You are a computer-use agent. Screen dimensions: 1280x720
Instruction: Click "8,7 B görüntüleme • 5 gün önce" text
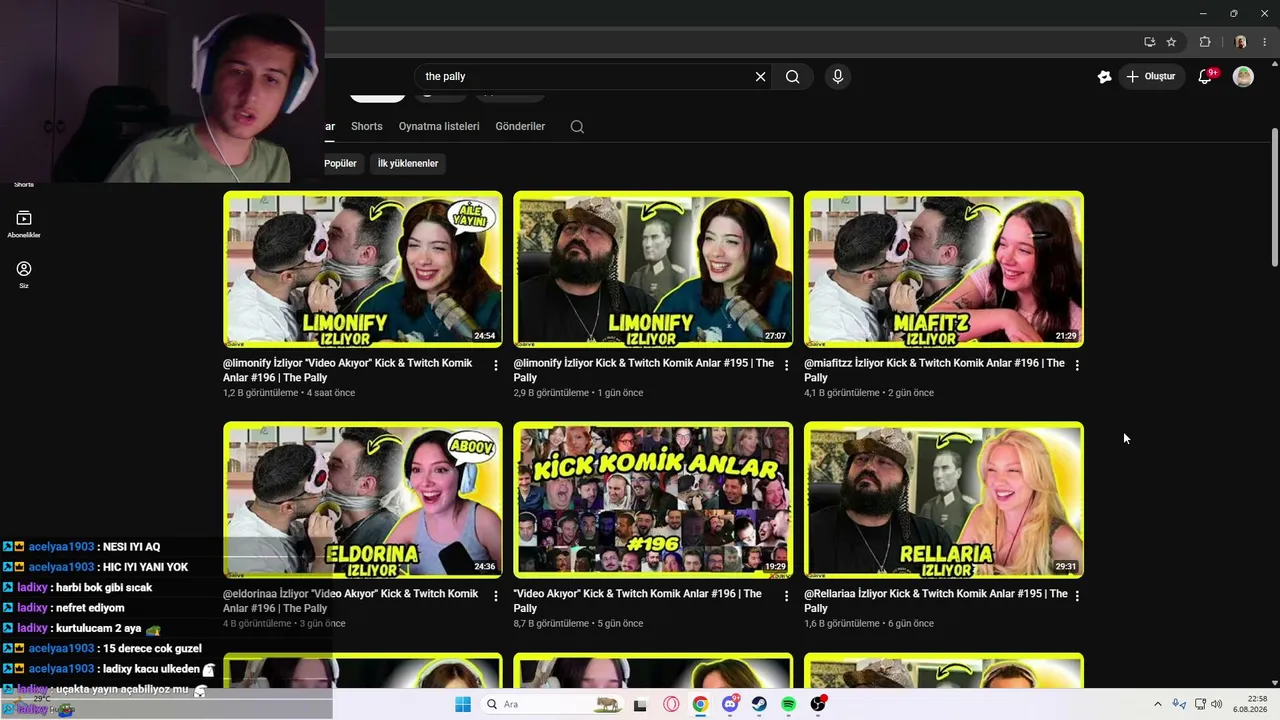tap(579, 624)
